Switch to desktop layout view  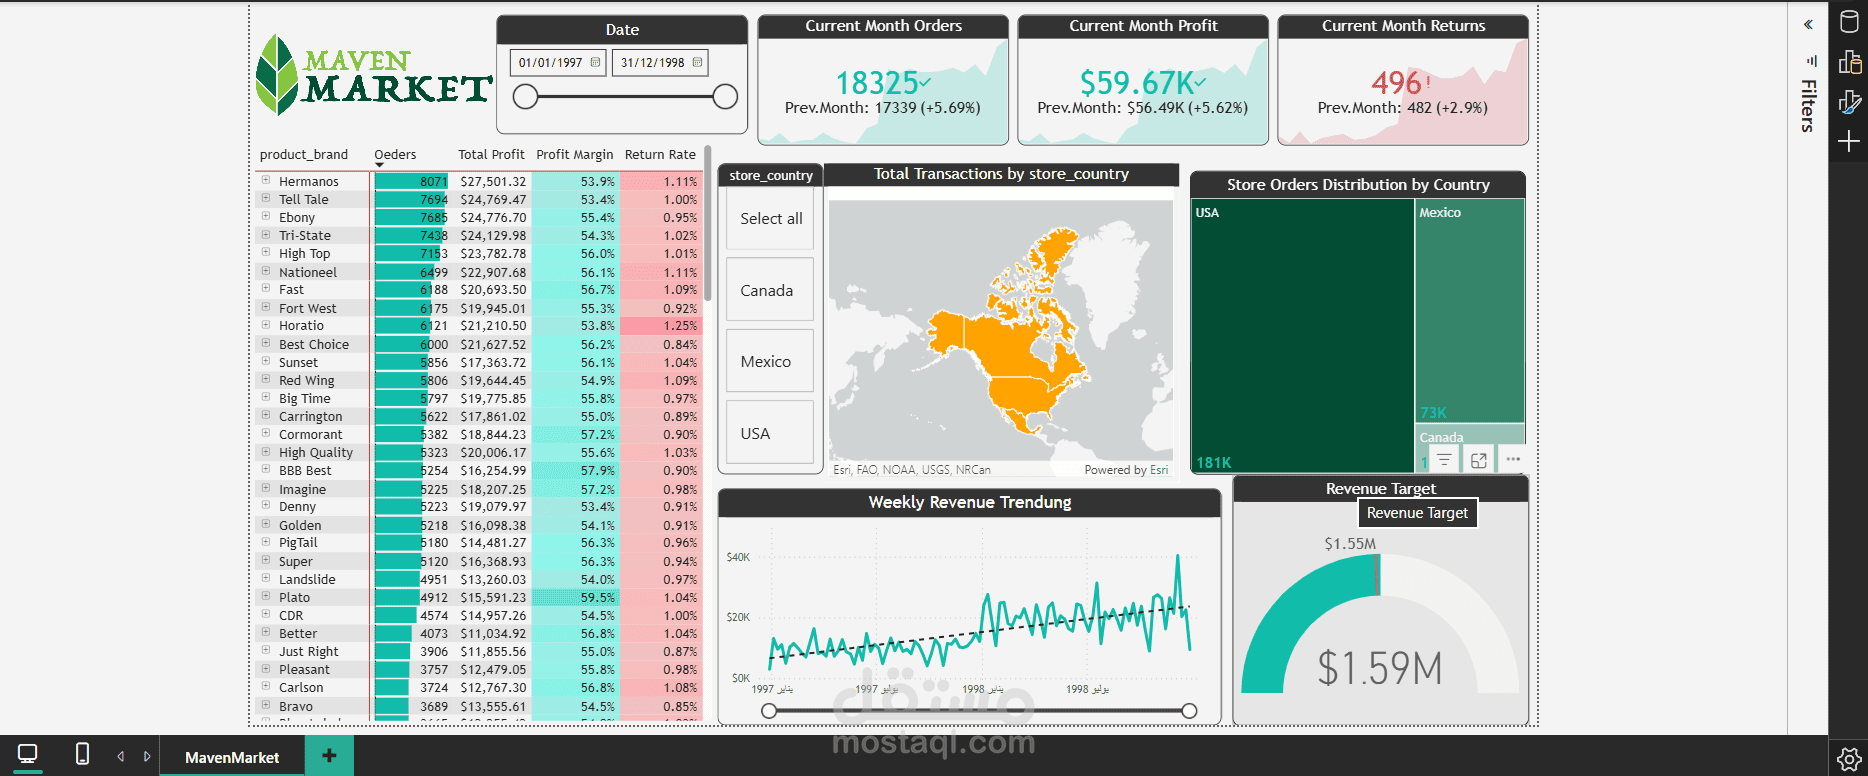(x=28, y=755)
